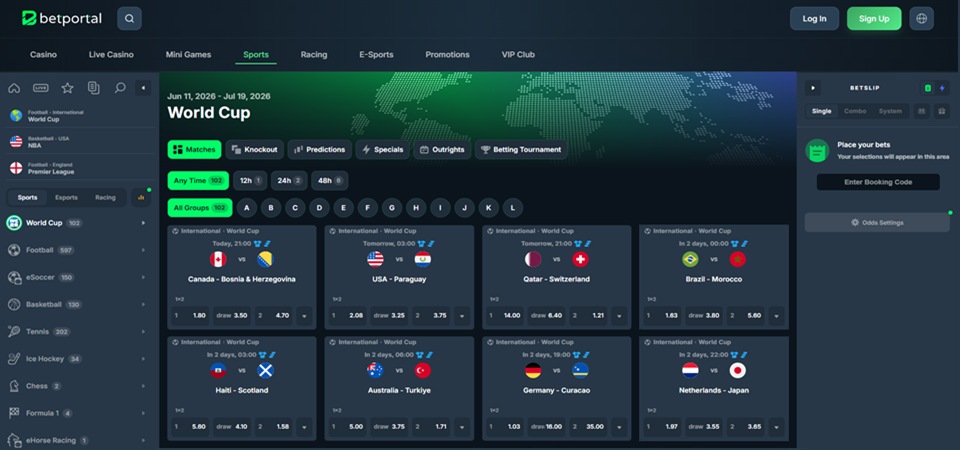
Task: Open the Racing nav item
Action: point(313,54)
